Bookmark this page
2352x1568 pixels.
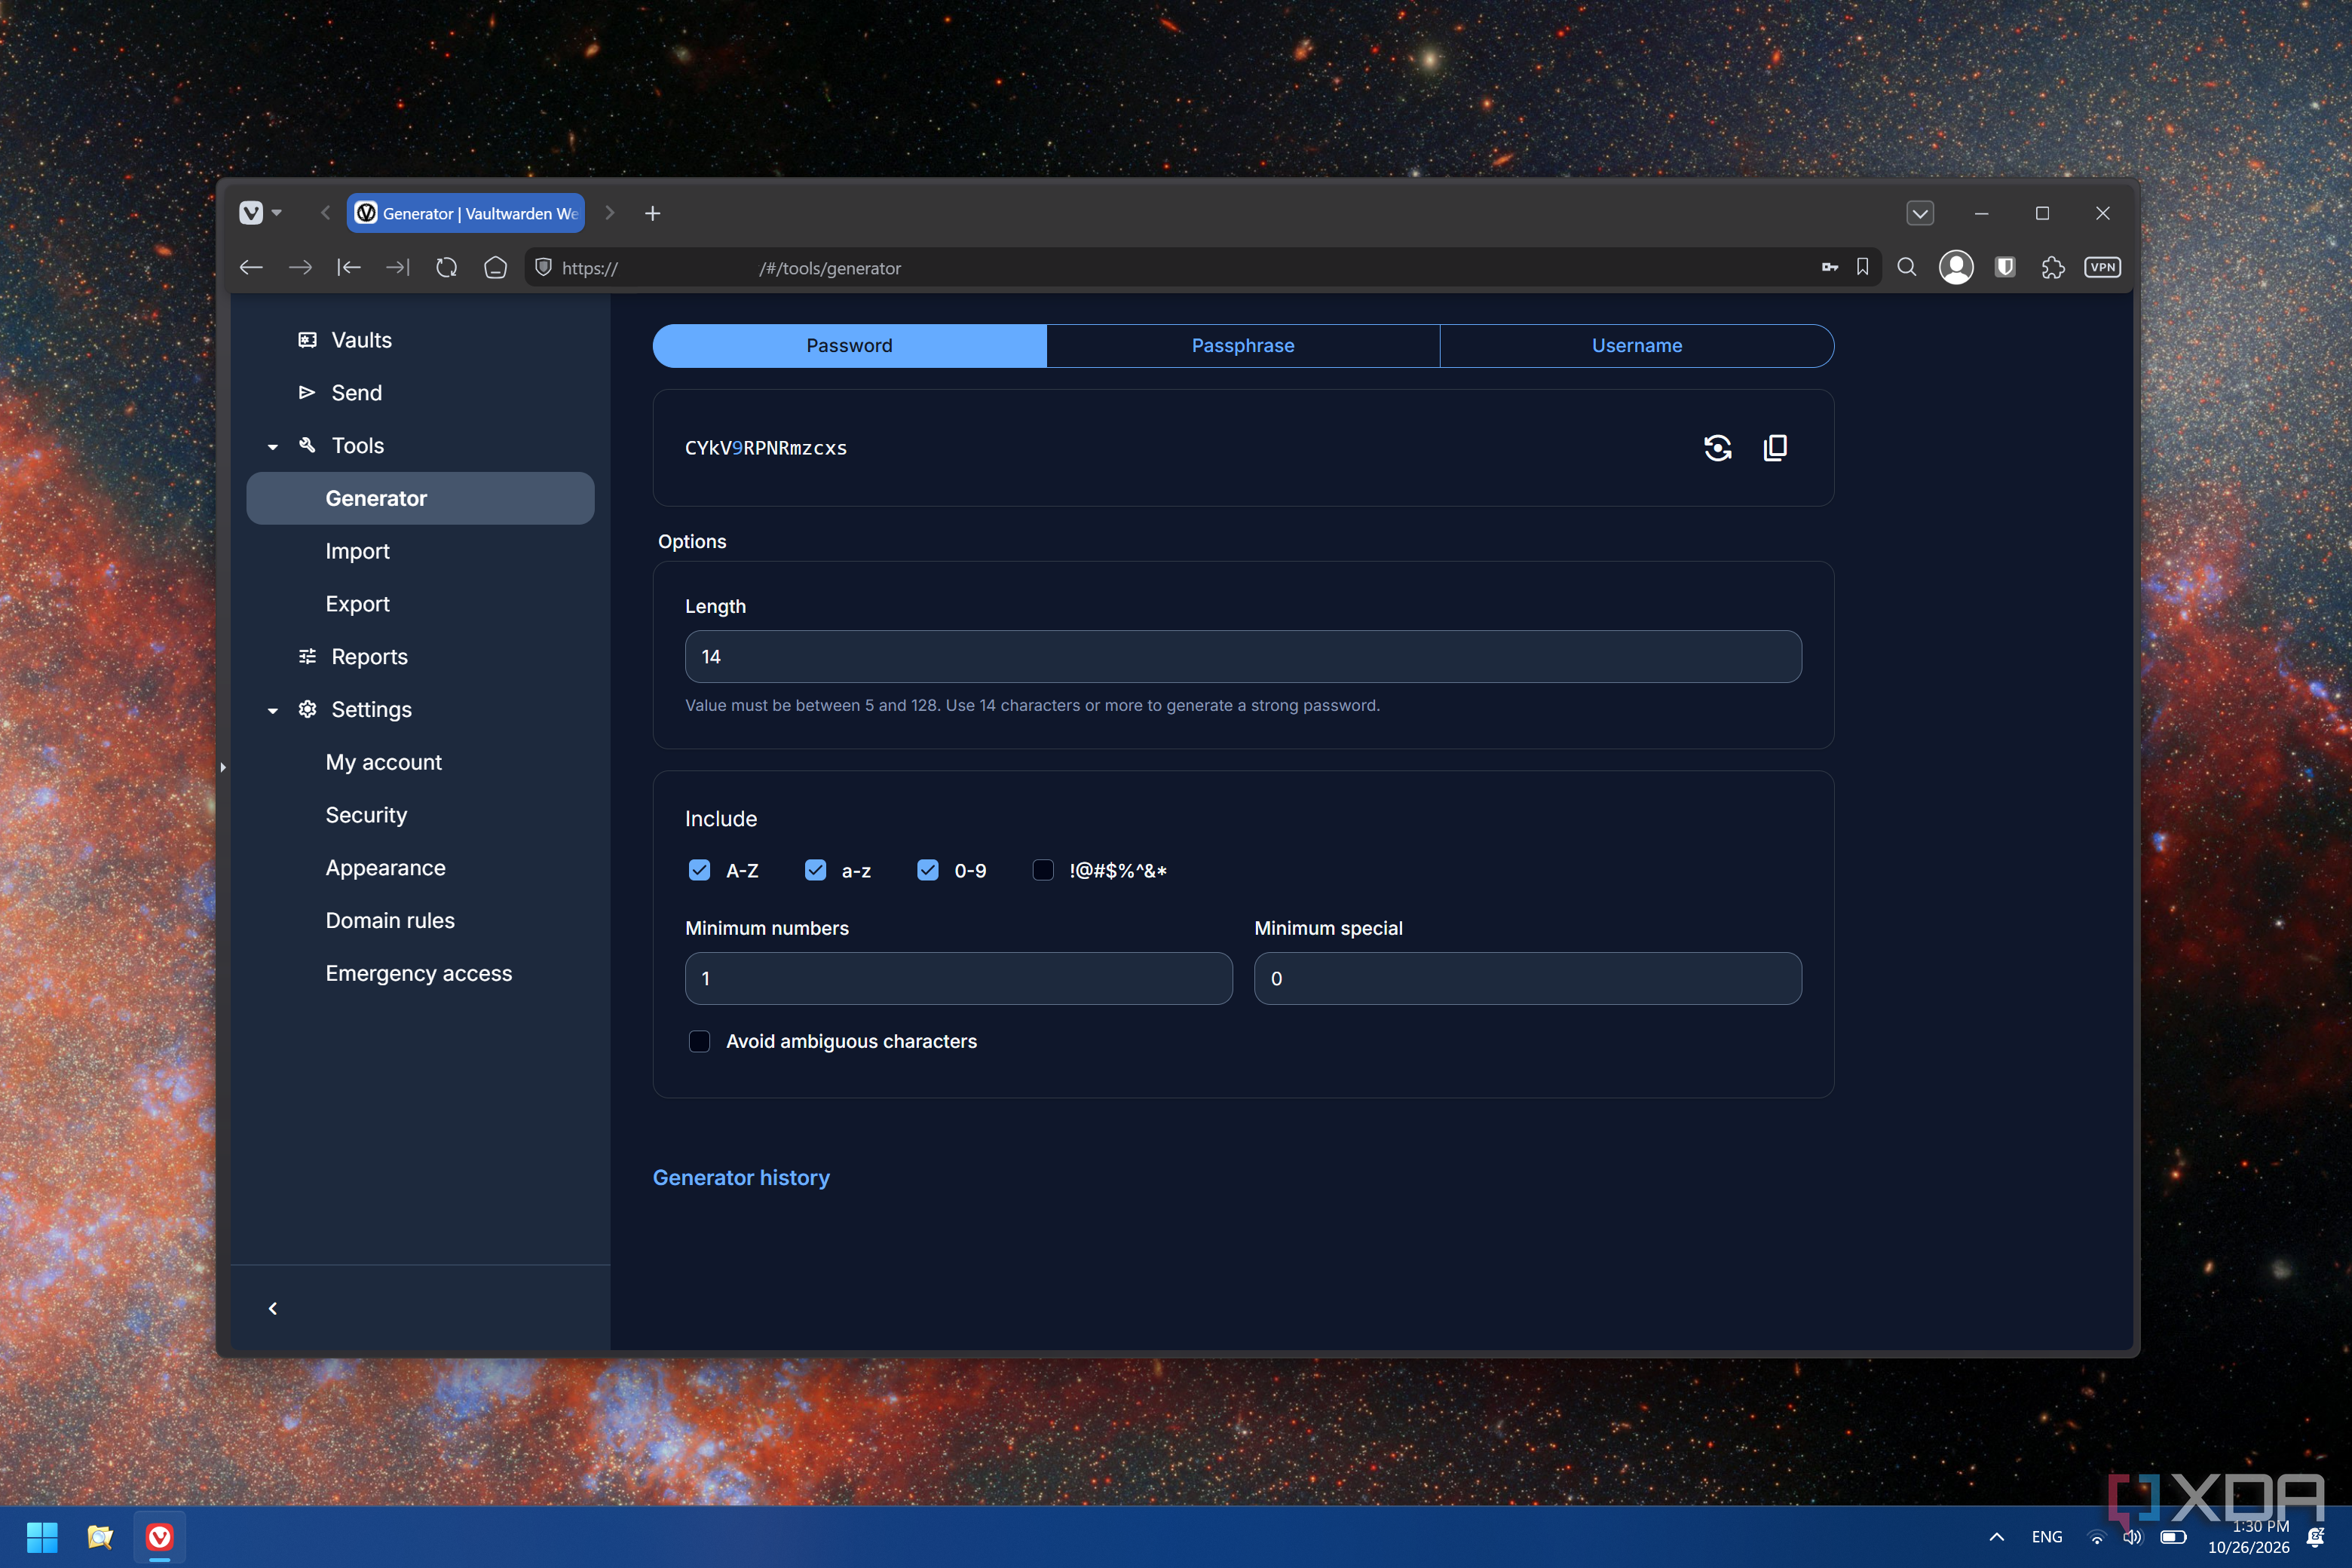(x=1862, y=268)
